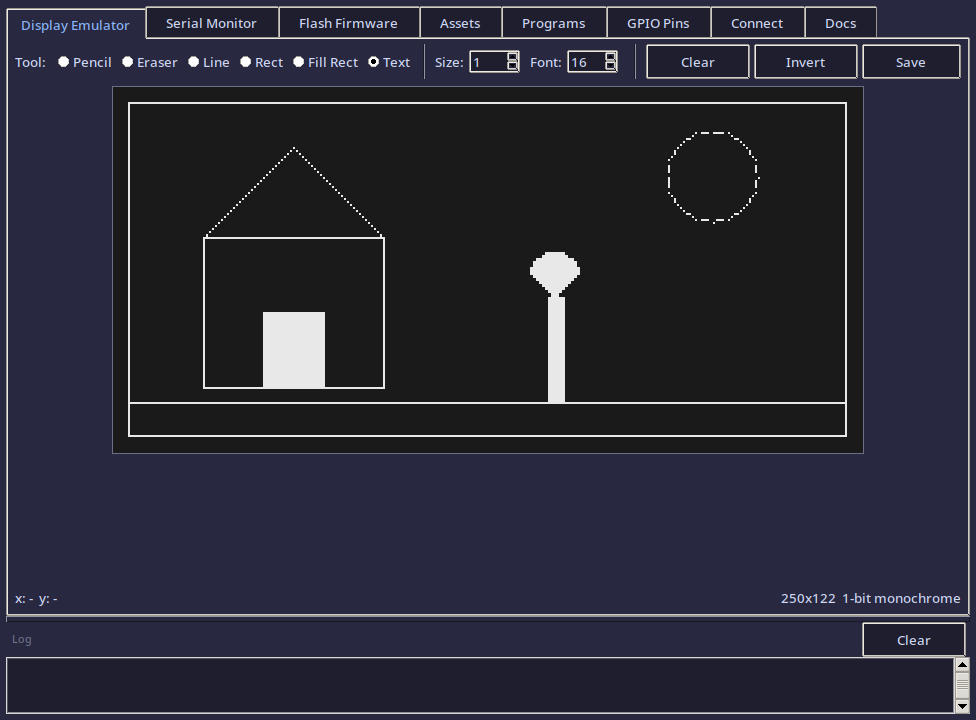Increase the Font size with up arrow
The width and height of the screenshot is (976, 720).
click(610, 57)
